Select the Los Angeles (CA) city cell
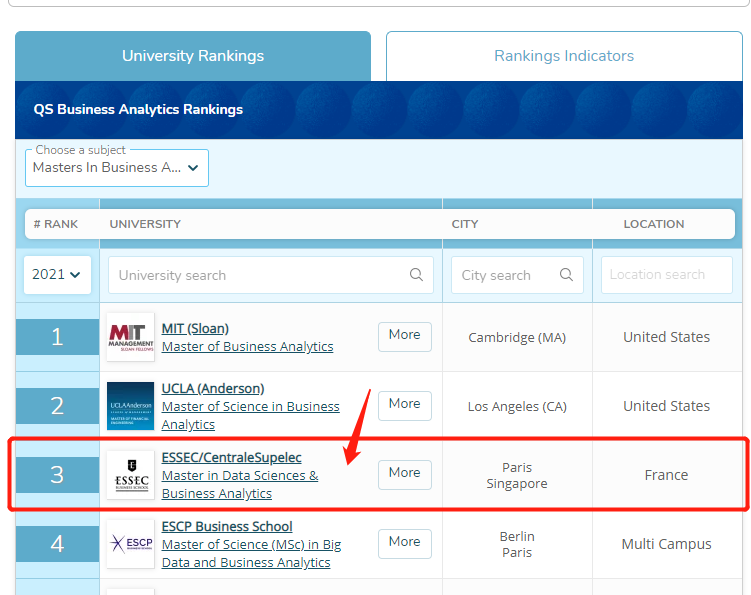751x595 pixels. coord(517,406)
